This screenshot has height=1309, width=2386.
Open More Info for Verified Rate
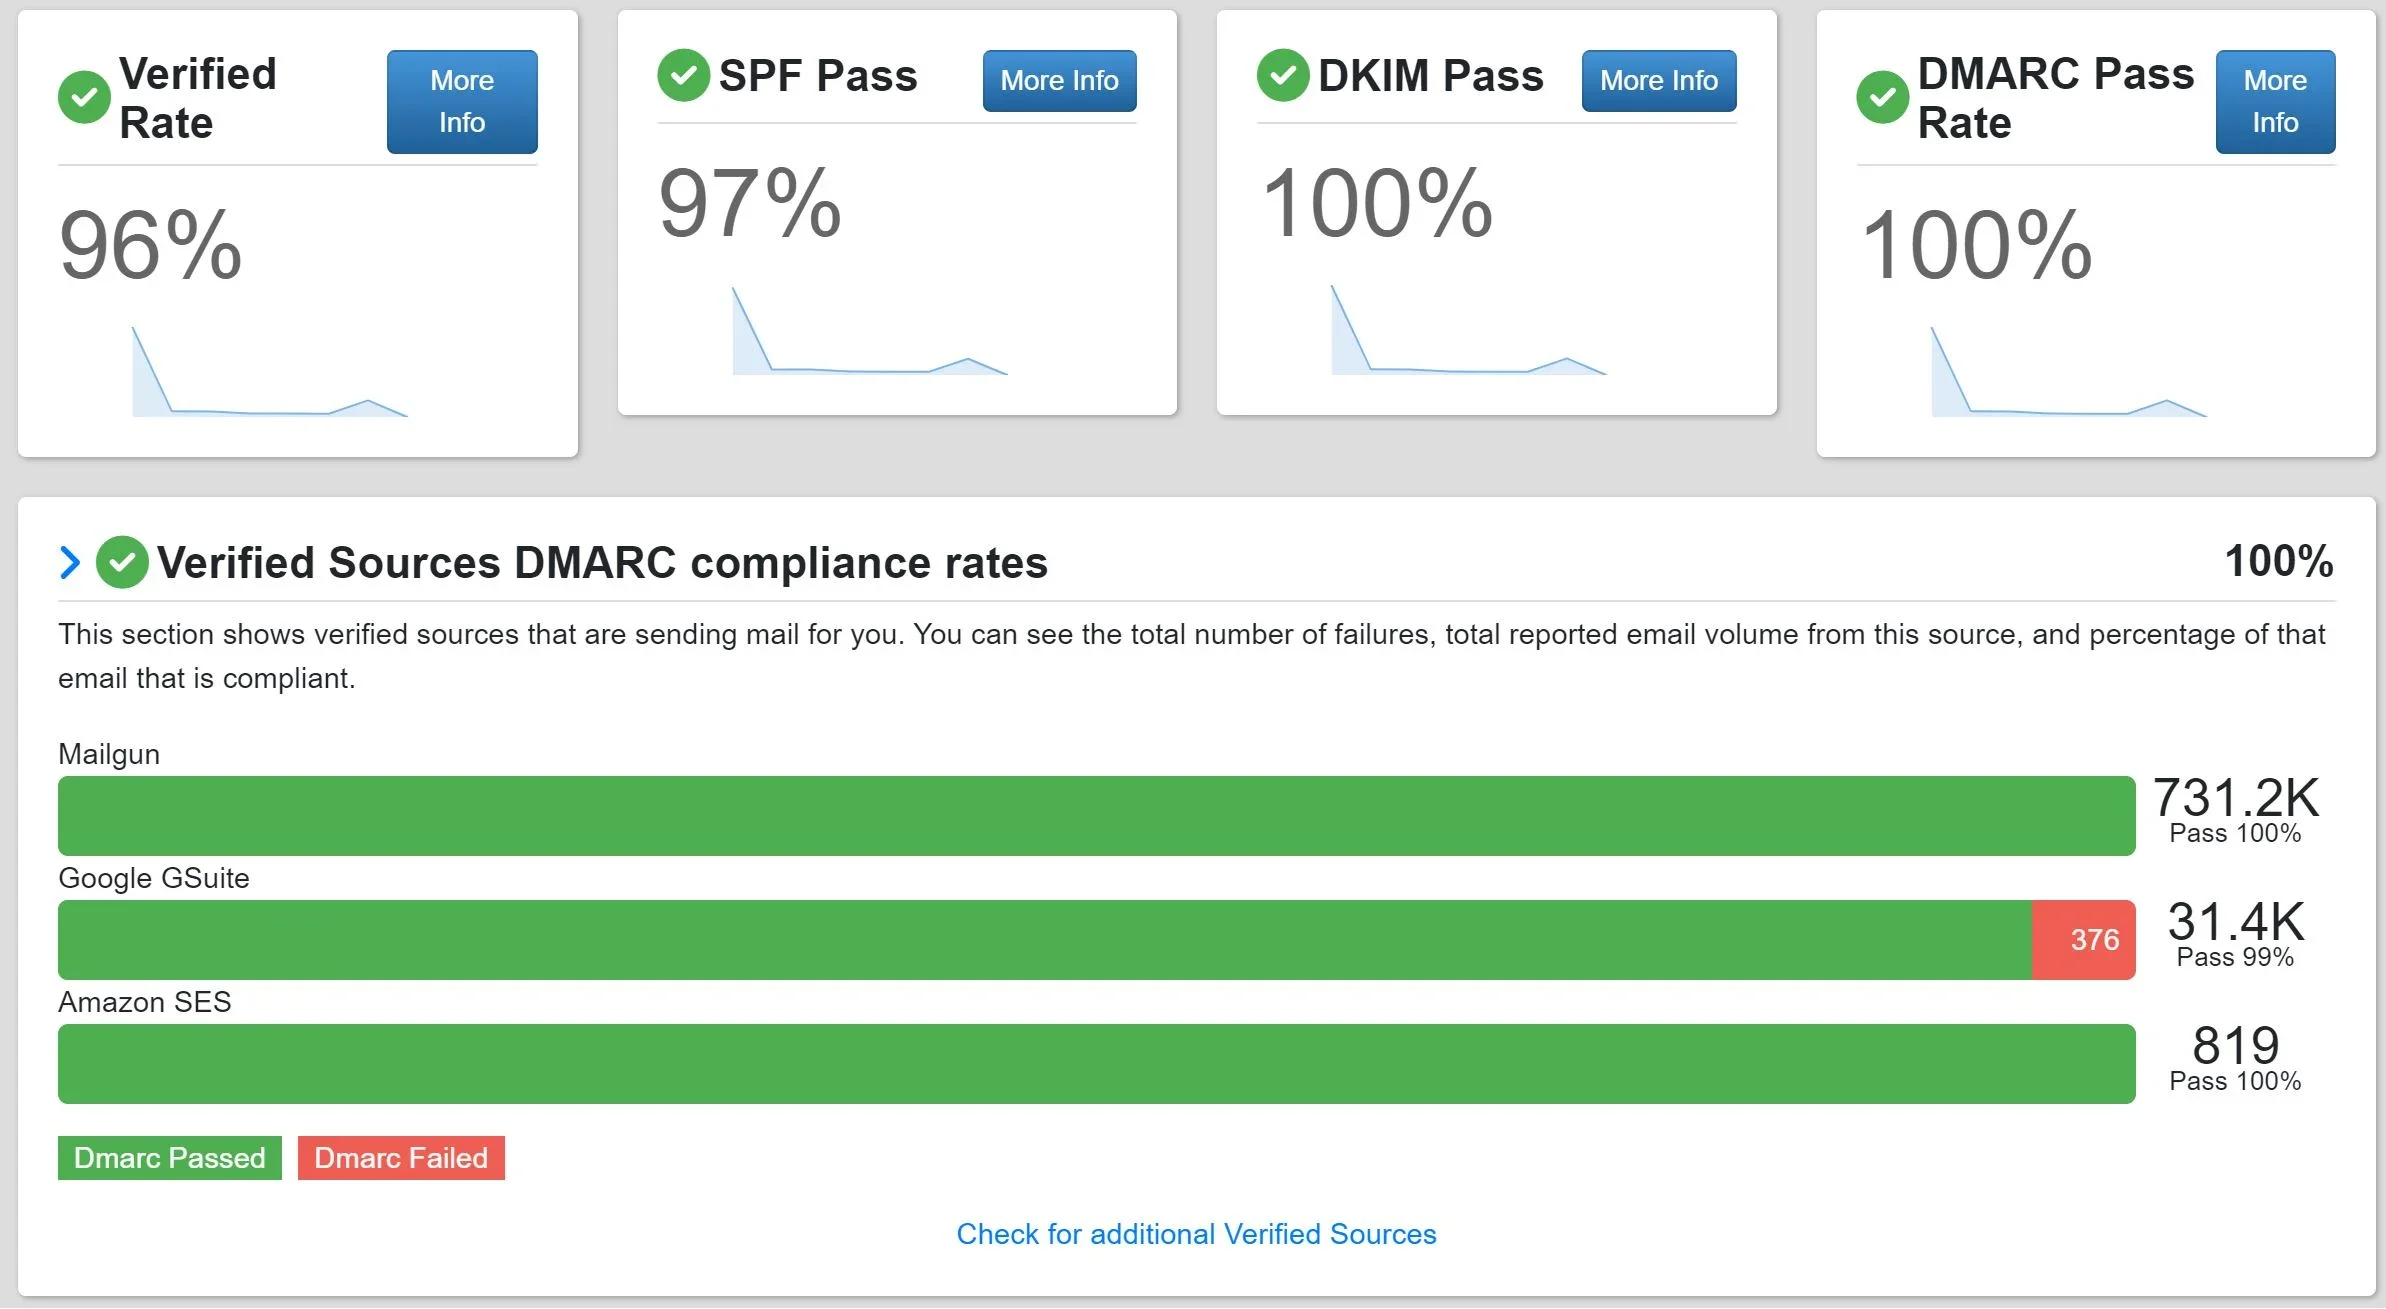[x=462, y=101]
